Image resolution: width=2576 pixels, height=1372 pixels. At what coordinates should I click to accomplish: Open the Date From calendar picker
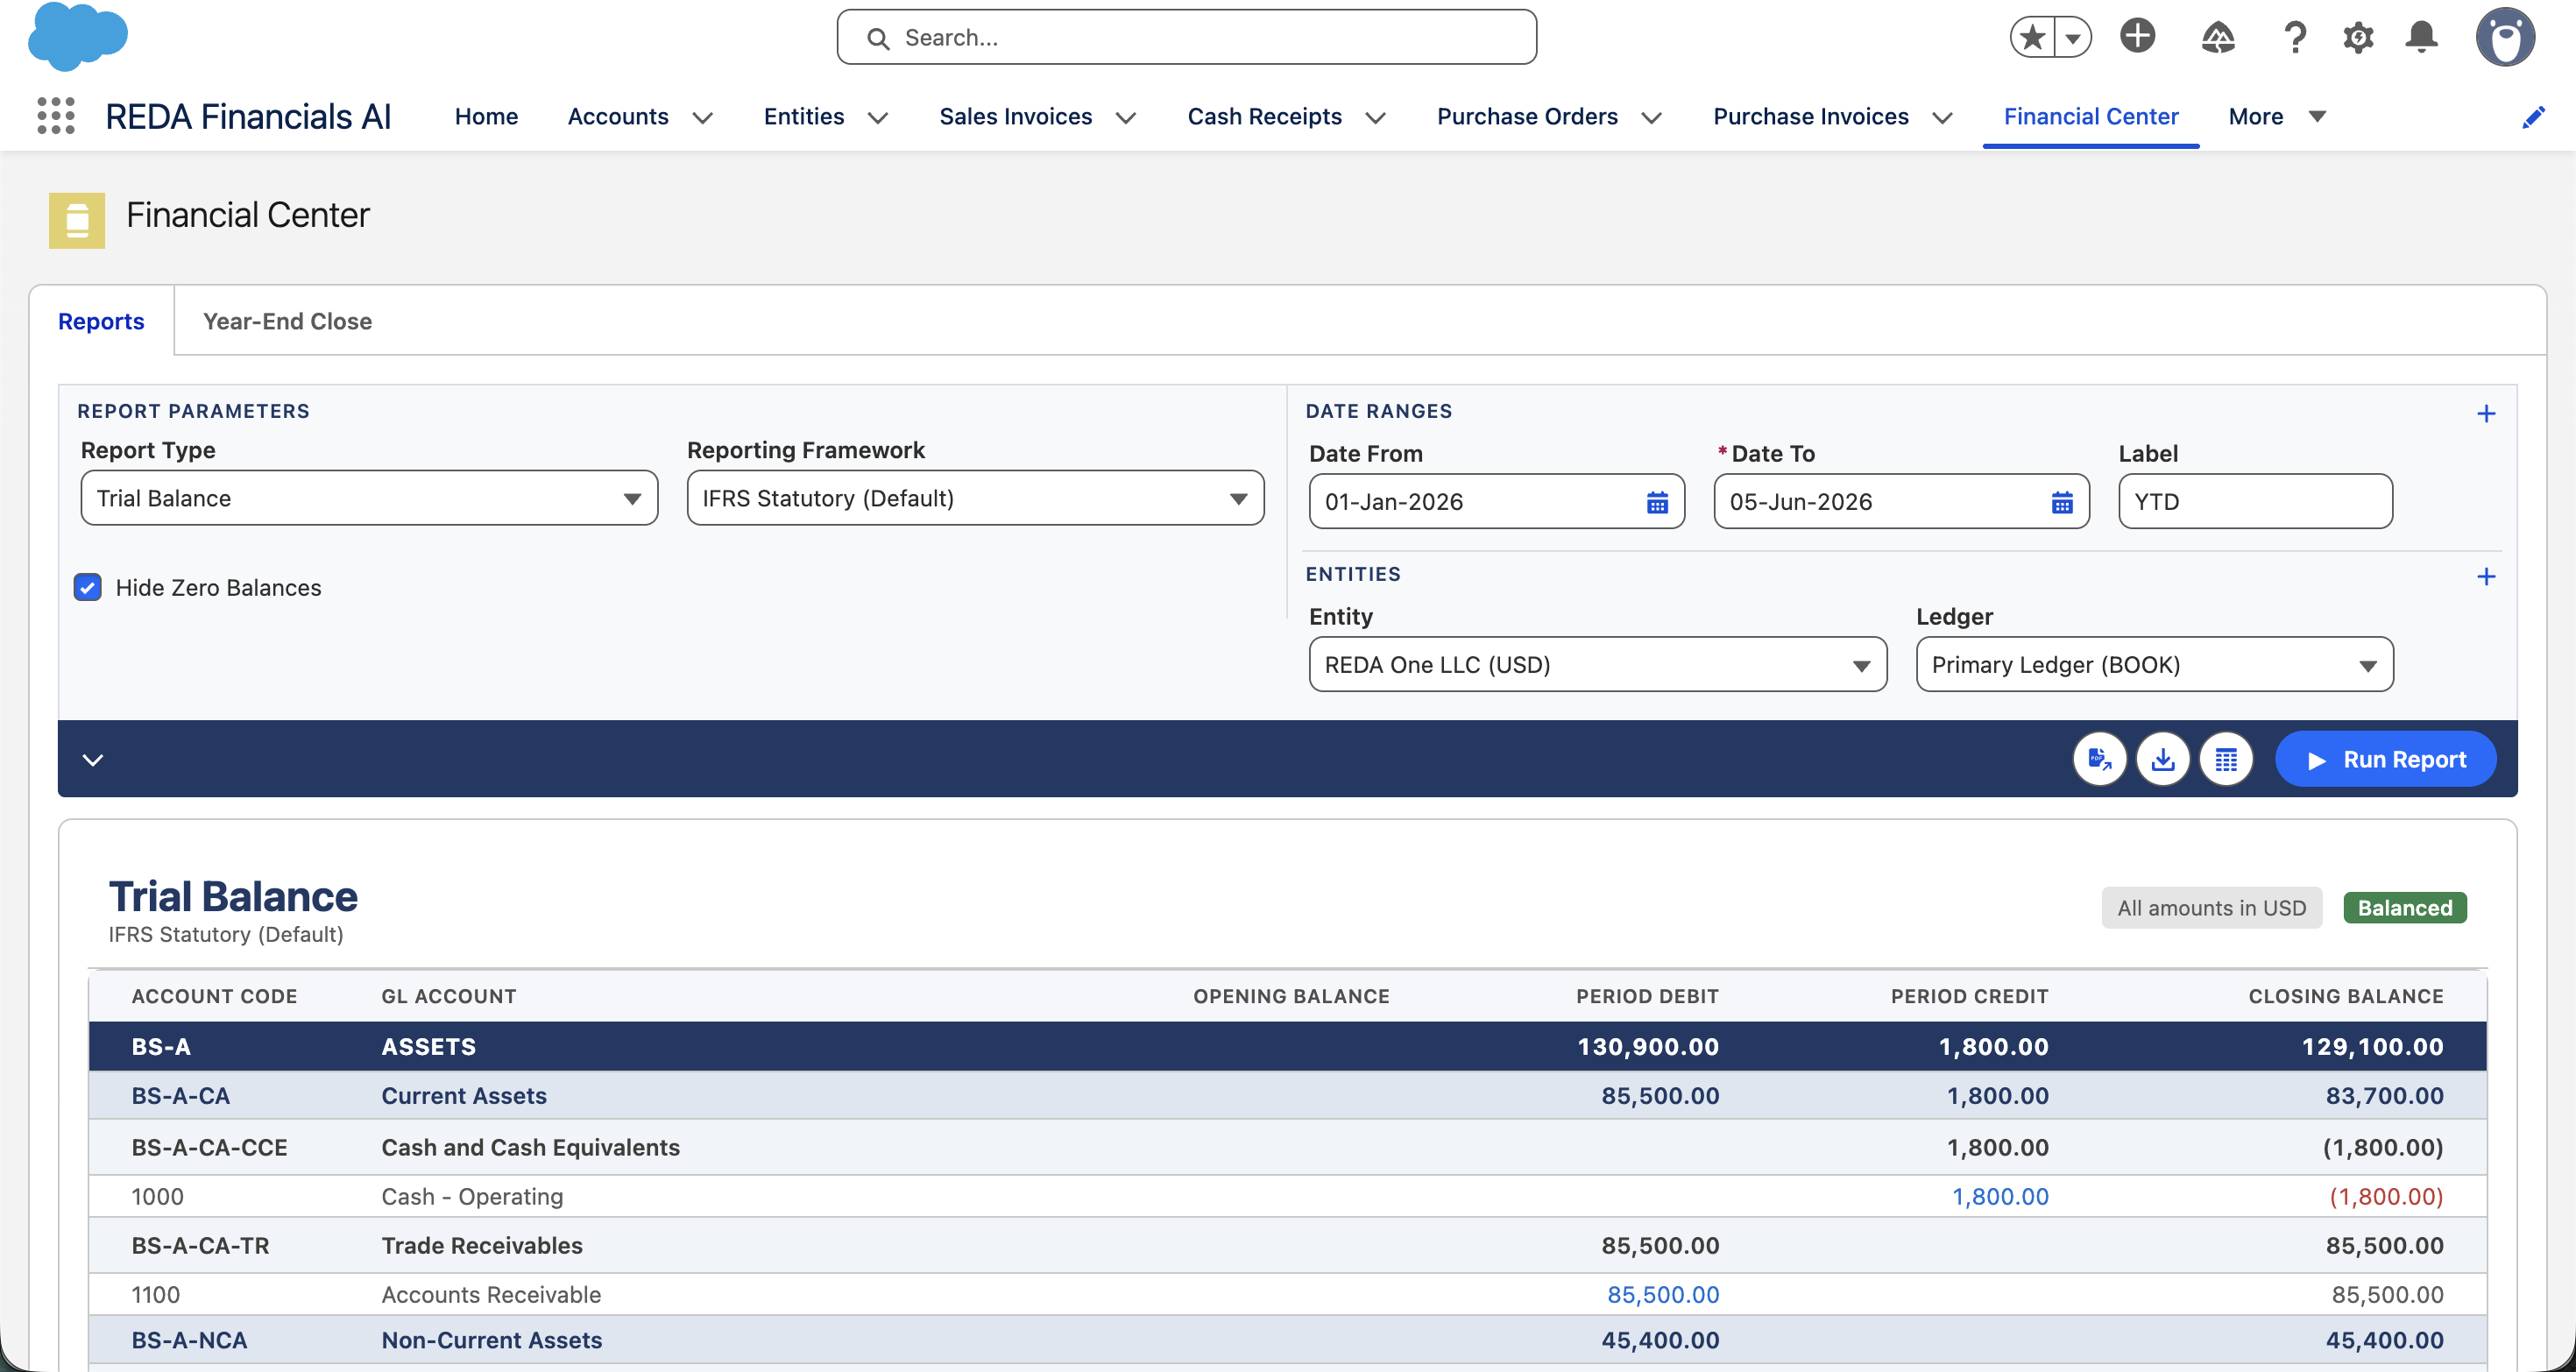pyautogui.click(x=1657, y=502)
